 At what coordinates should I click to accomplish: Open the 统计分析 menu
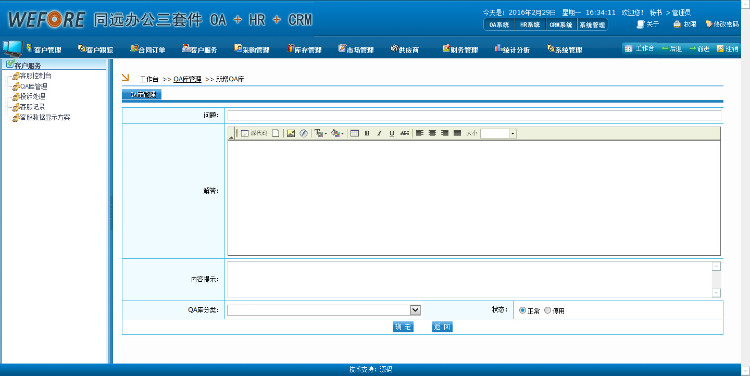512,49
